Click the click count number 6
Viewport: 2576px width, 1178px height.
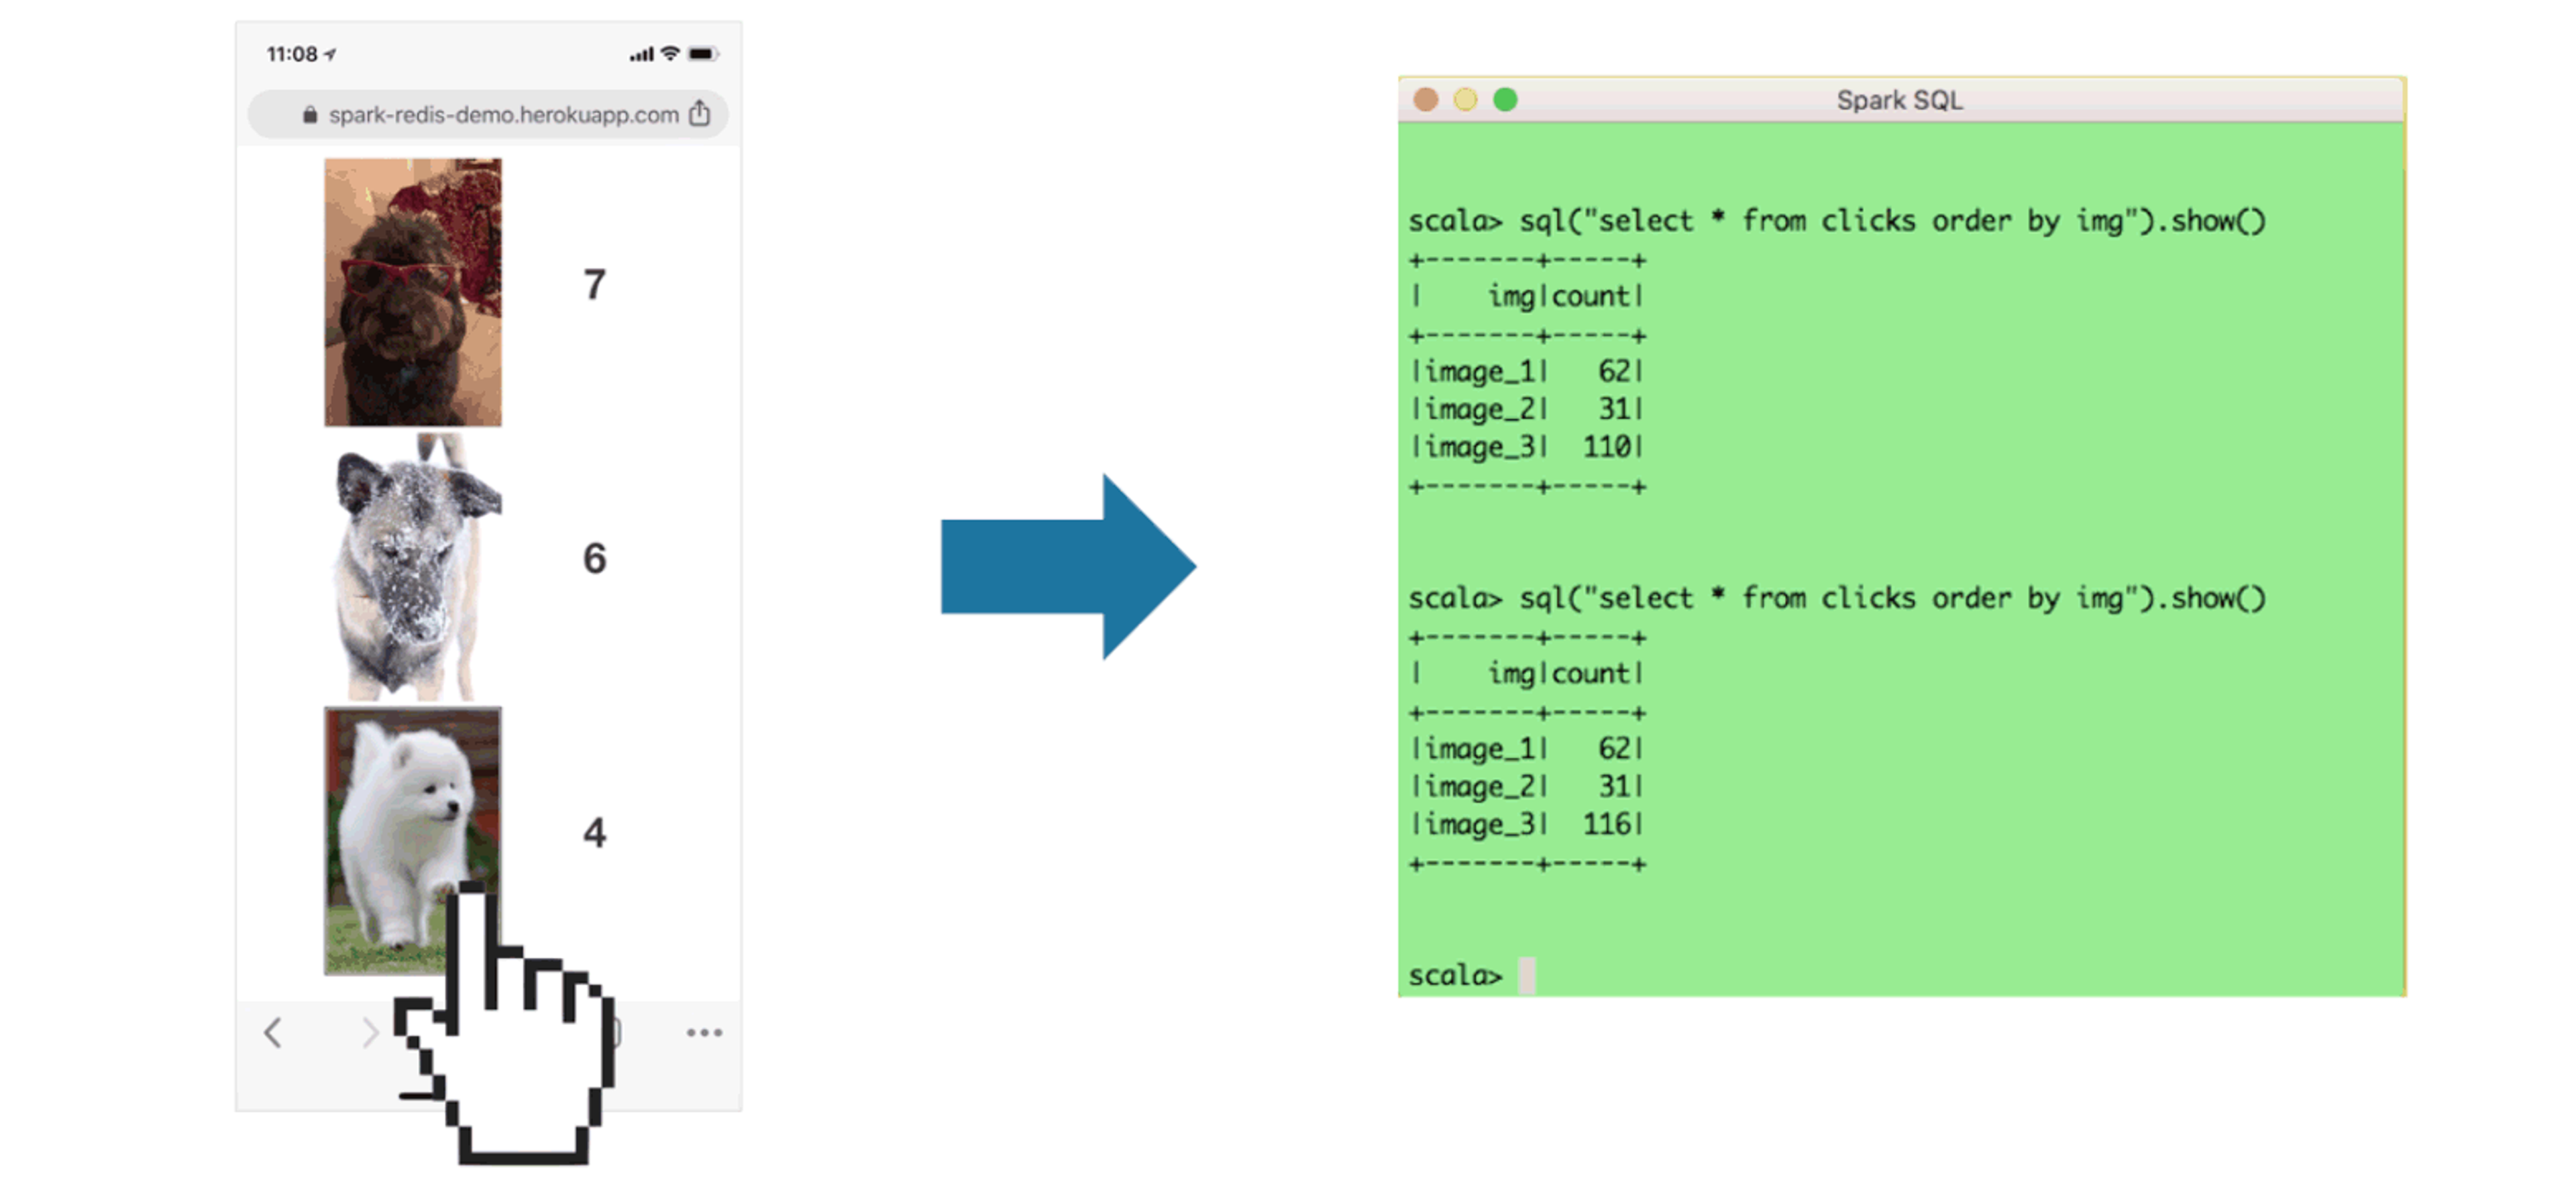point(595,558)
